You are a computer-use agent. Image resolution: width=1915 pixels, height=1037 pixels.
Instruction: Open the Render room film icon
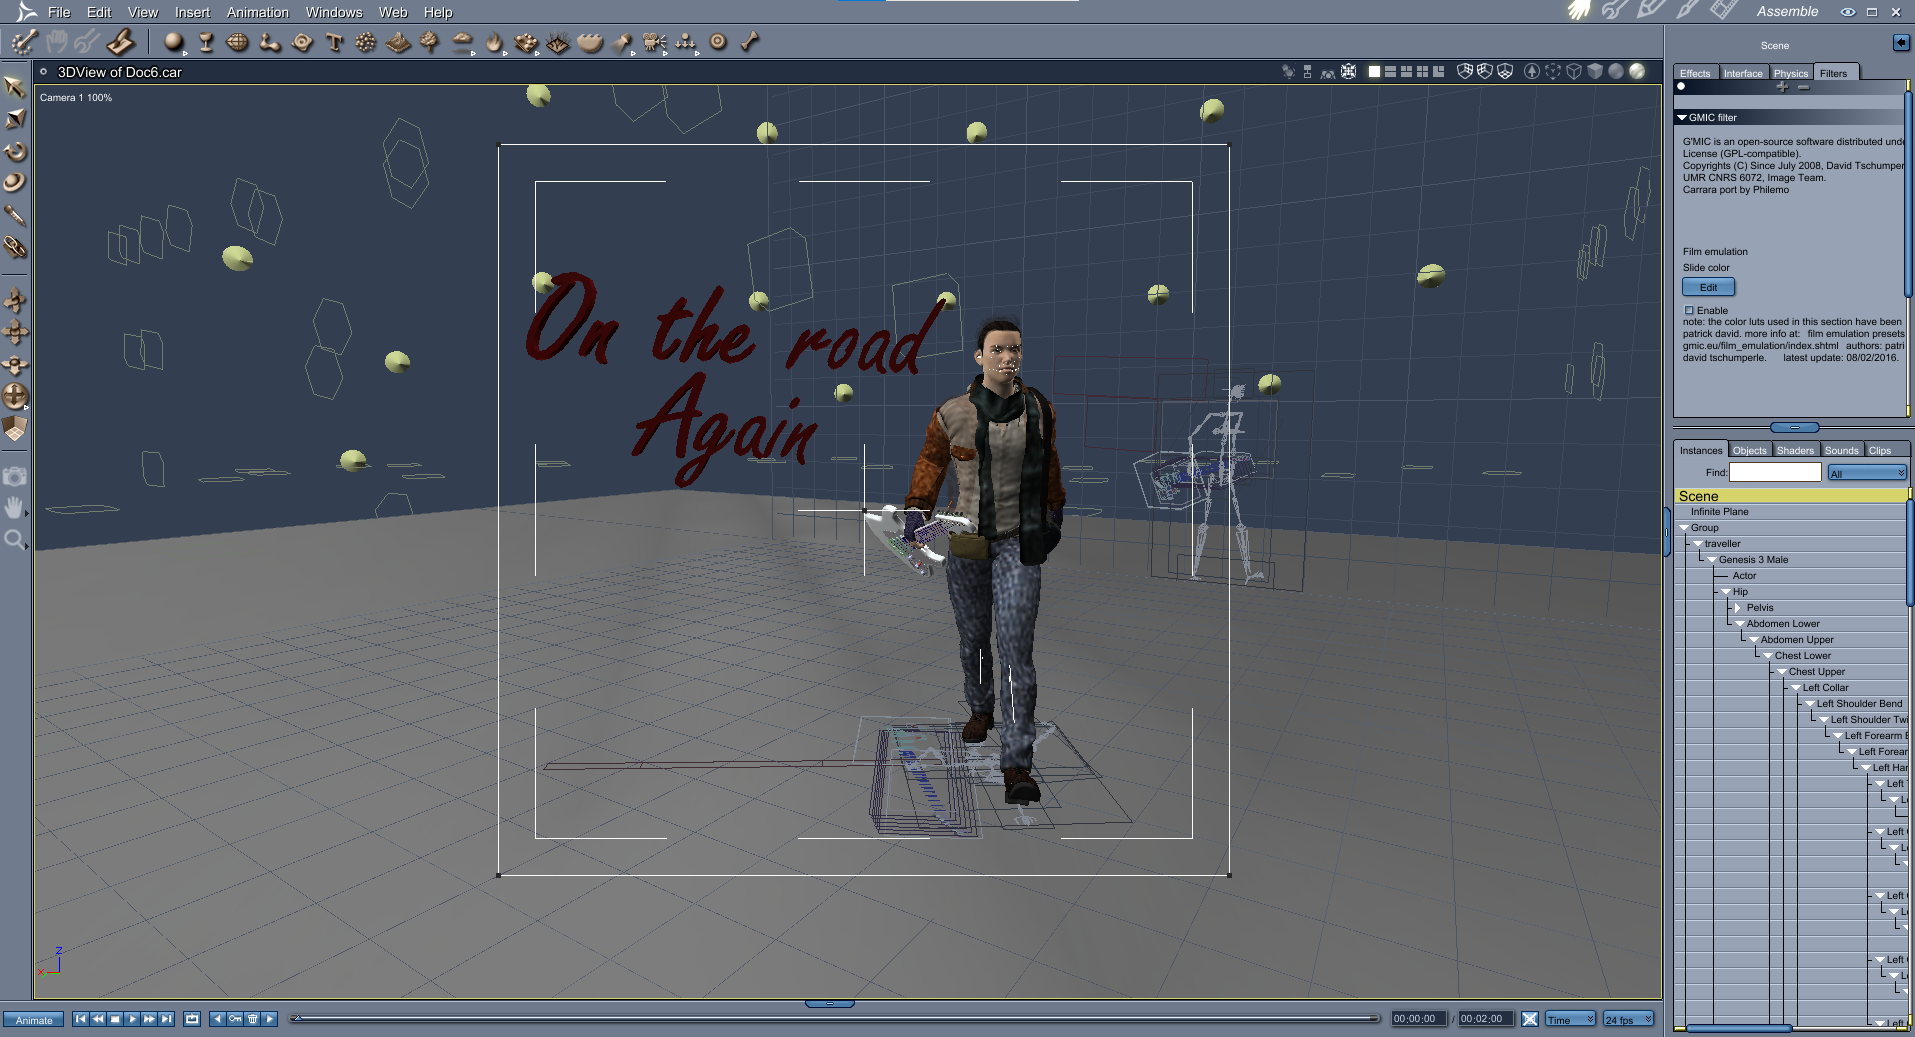[1723, 11]
